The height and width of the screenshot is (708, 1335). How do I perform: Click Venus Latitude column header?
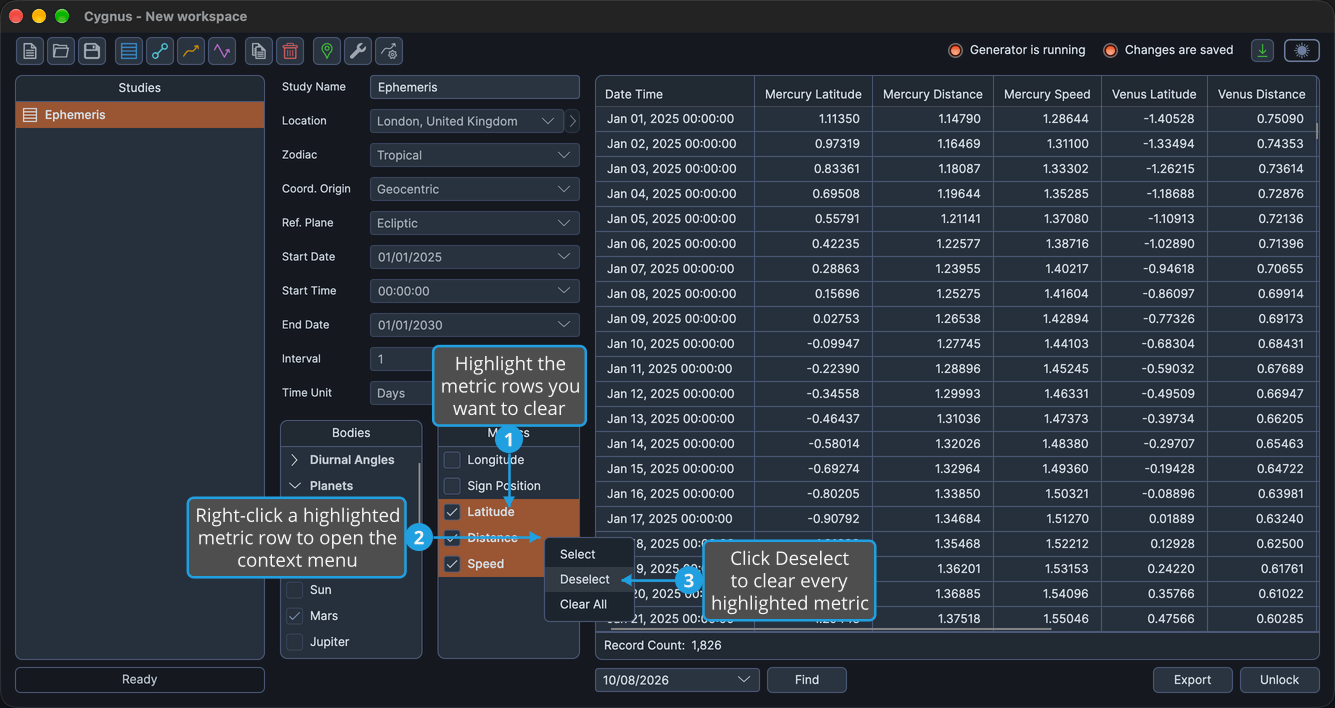point(1154,94)
